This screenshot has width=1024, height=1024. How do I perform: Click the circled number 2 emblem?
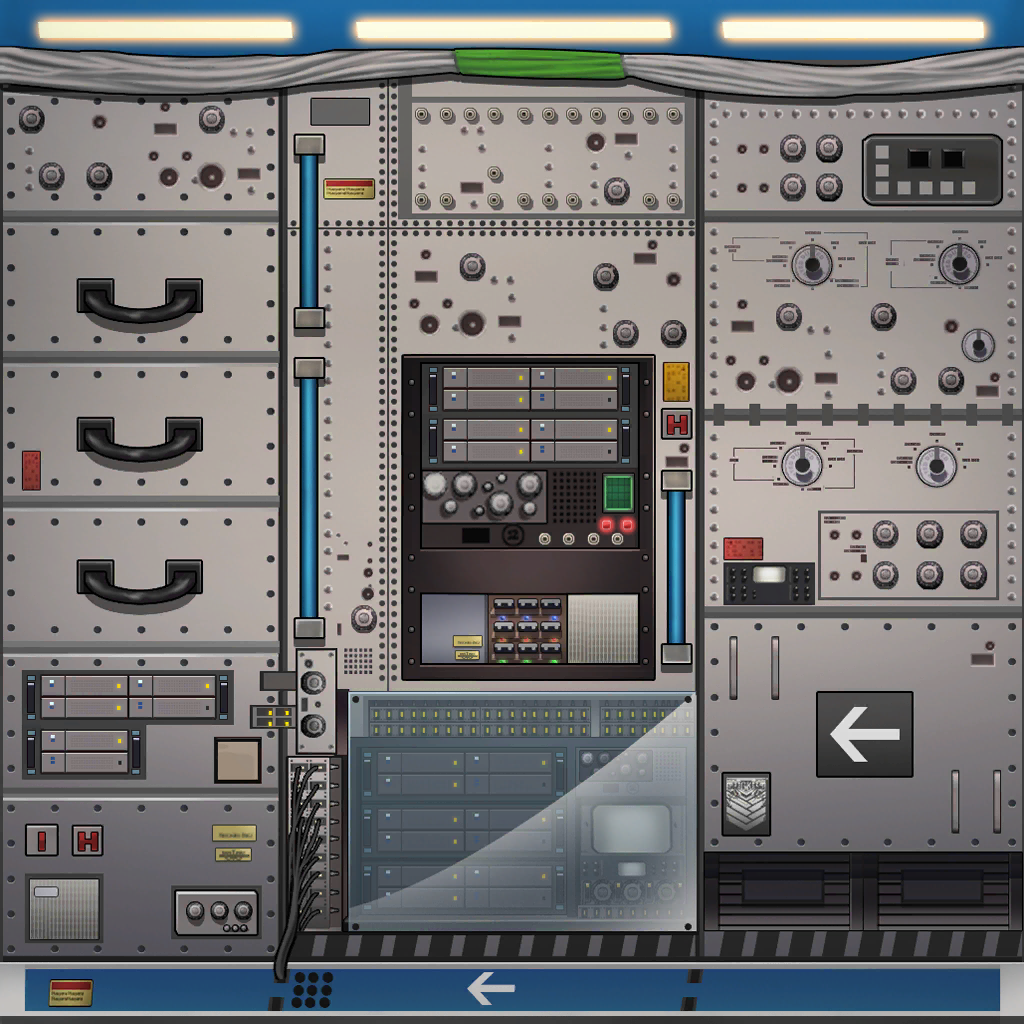point(514,535)
